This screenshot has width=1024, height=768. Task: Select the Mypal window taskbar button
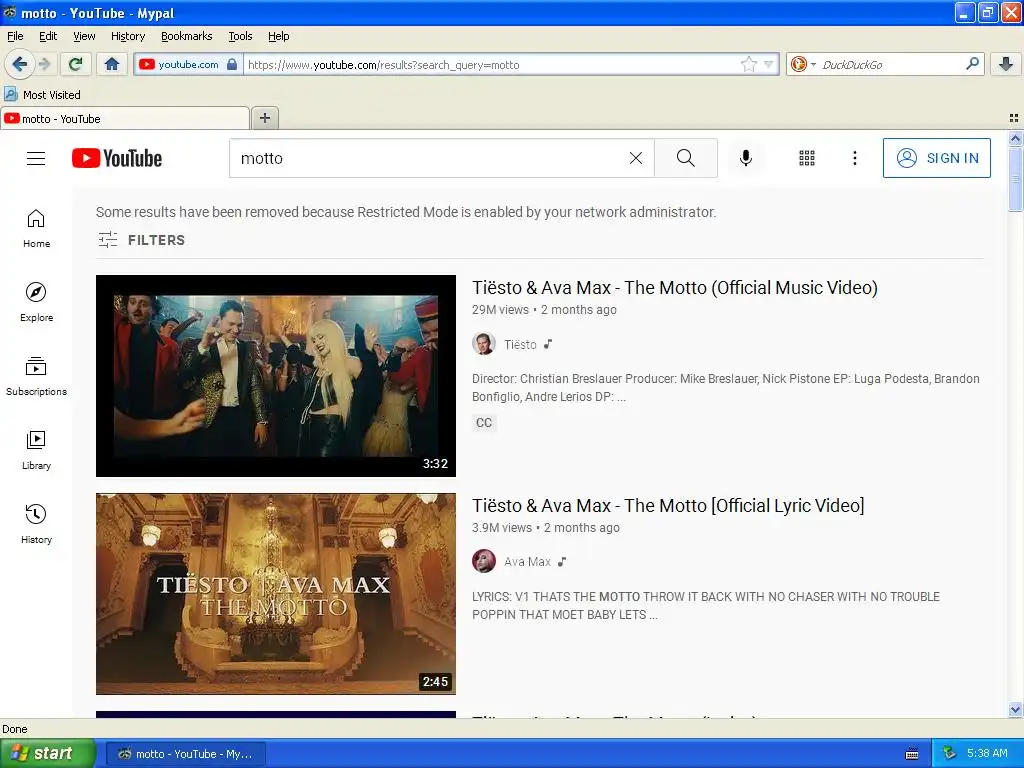click(x=185, y=754)
